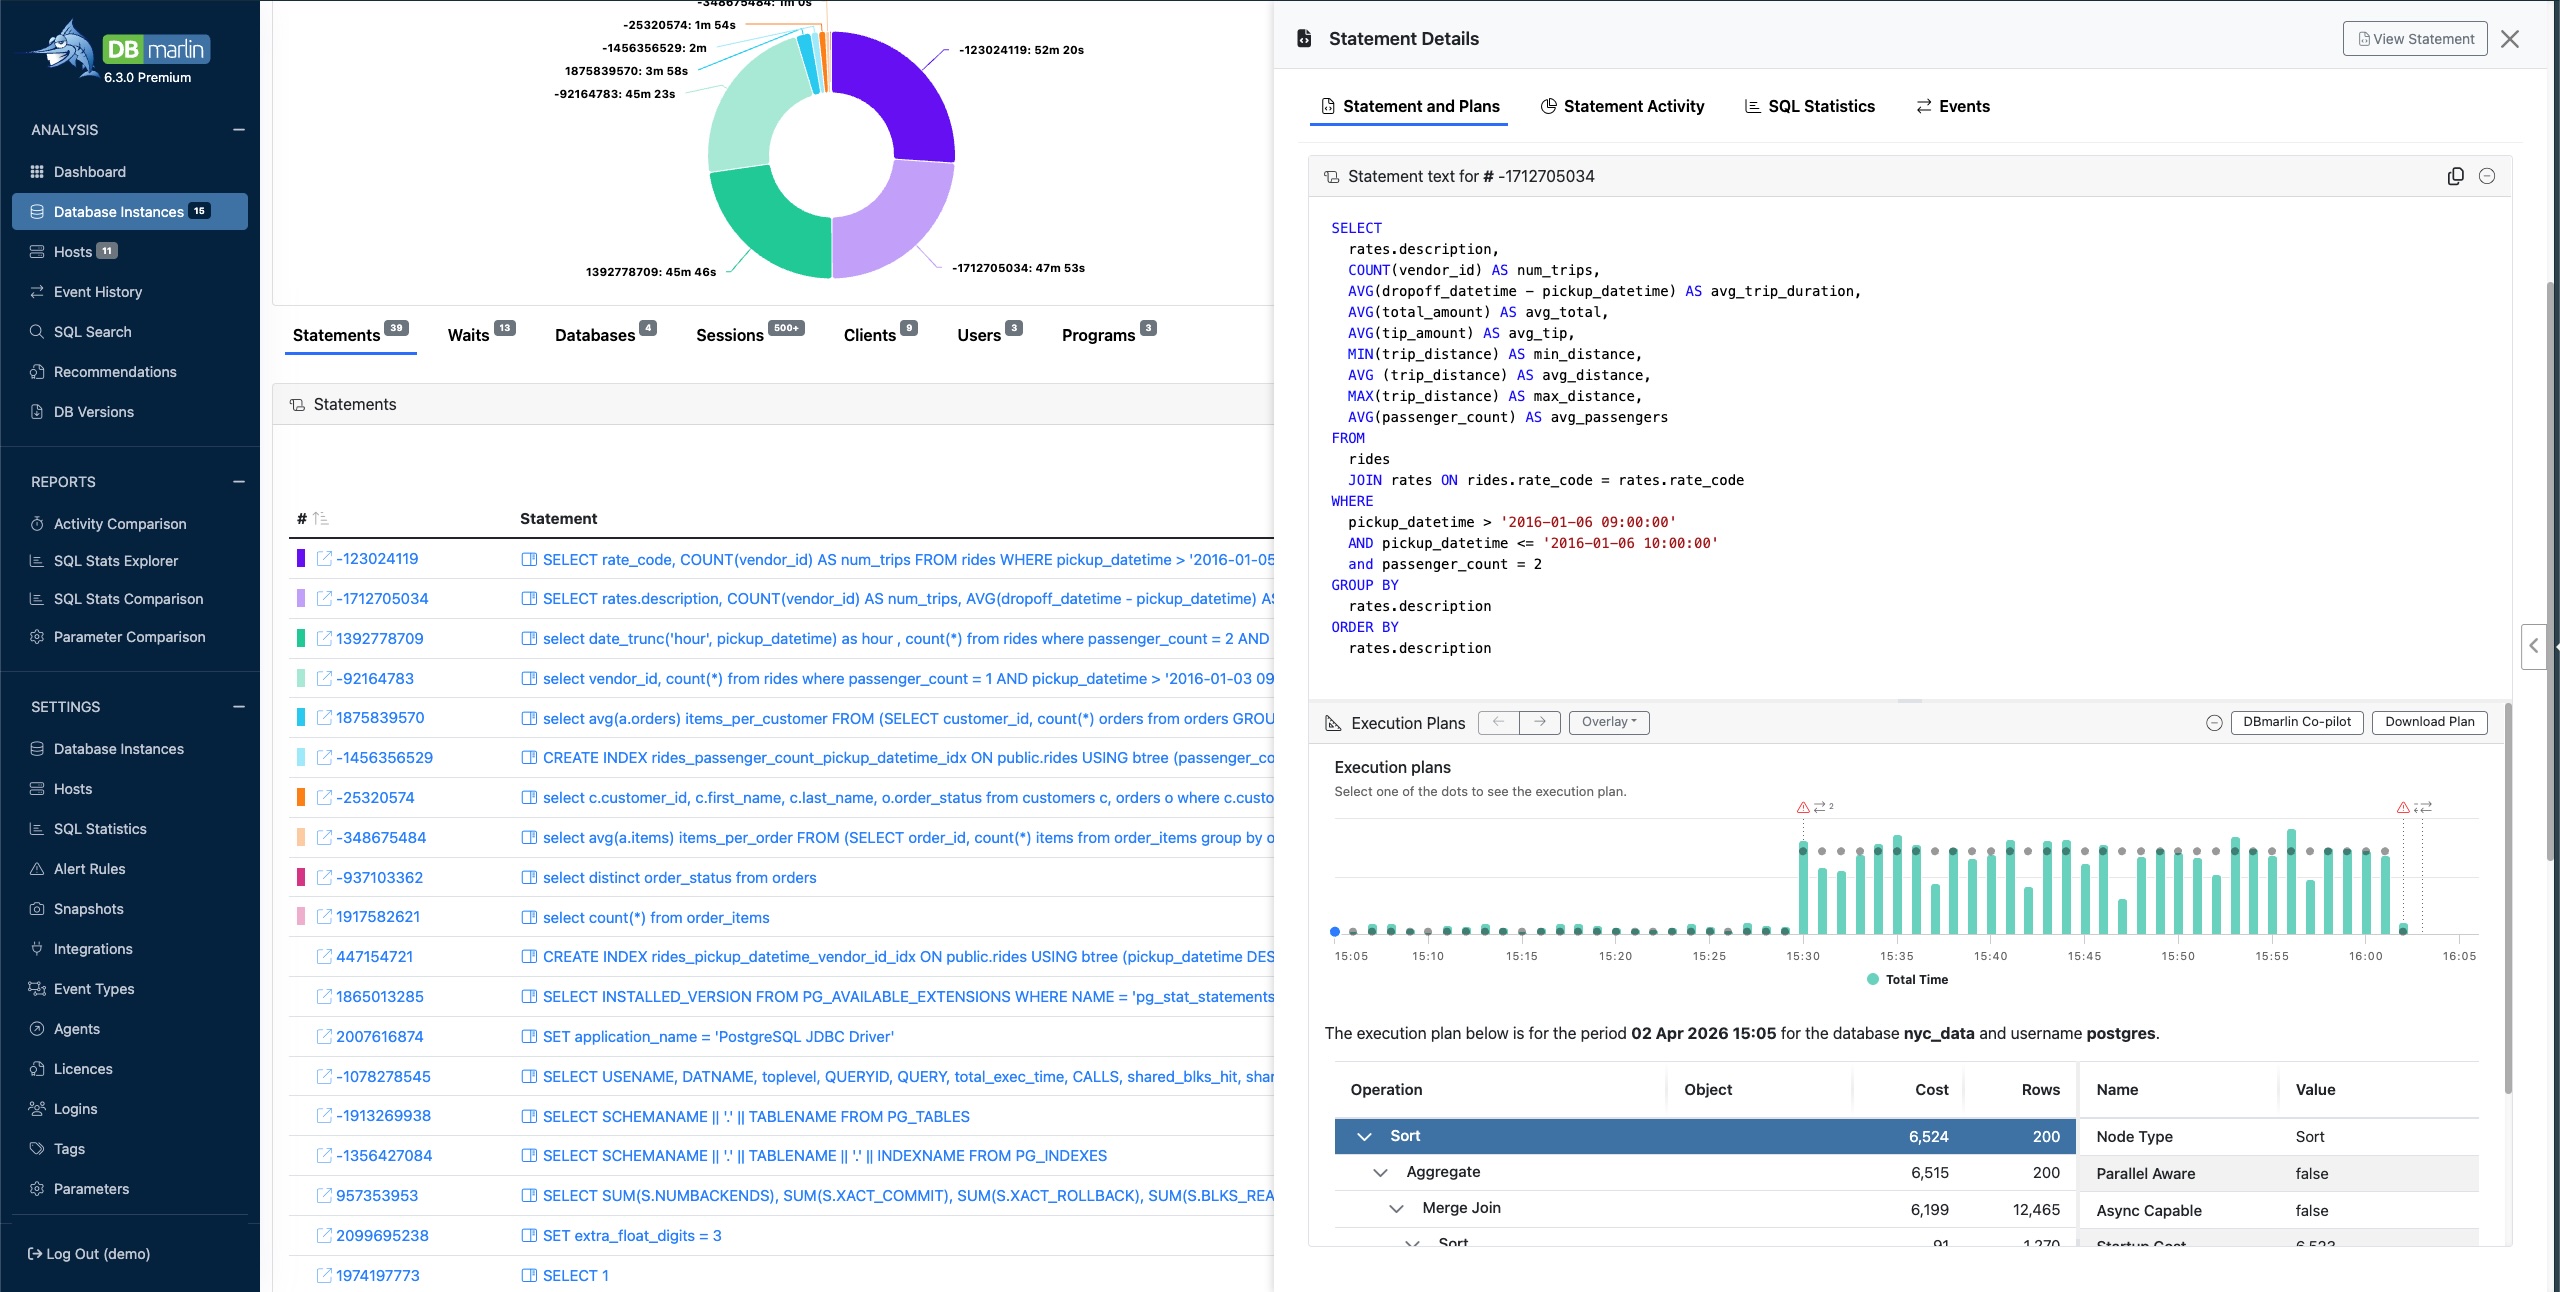This screenshot has width=2560, height=1292.
Task: Toggle the Total Time legend below the chart
Action: click(1906, 979)
